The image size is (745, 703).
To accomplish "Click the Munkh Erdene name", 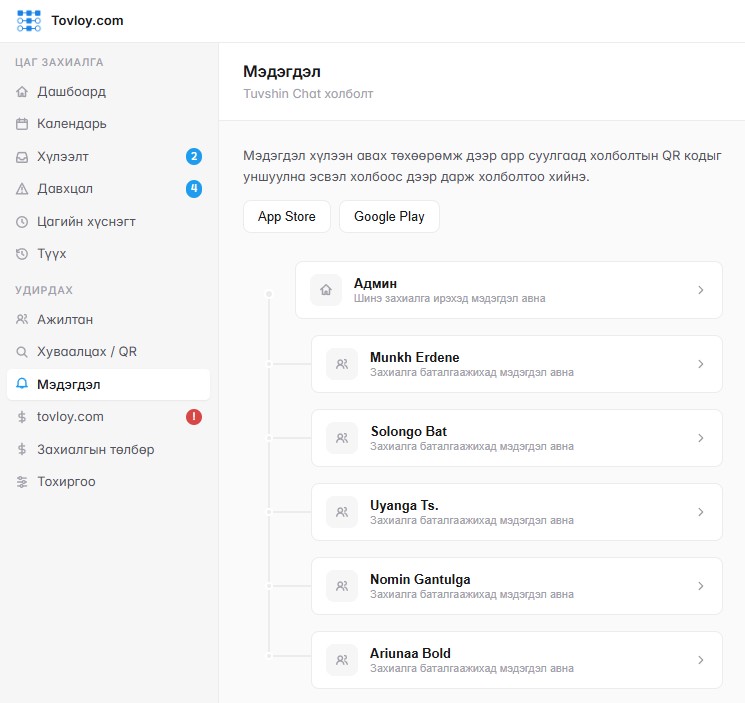I will [x=415, y=357].
